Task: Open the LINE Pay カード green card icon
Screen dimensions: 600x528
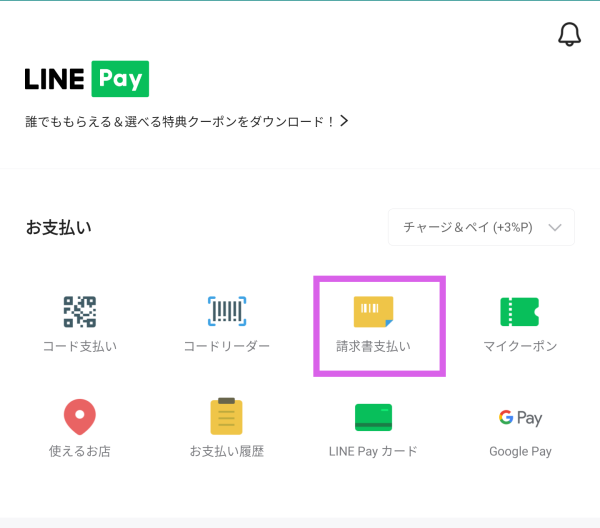Action: [373, 417]
